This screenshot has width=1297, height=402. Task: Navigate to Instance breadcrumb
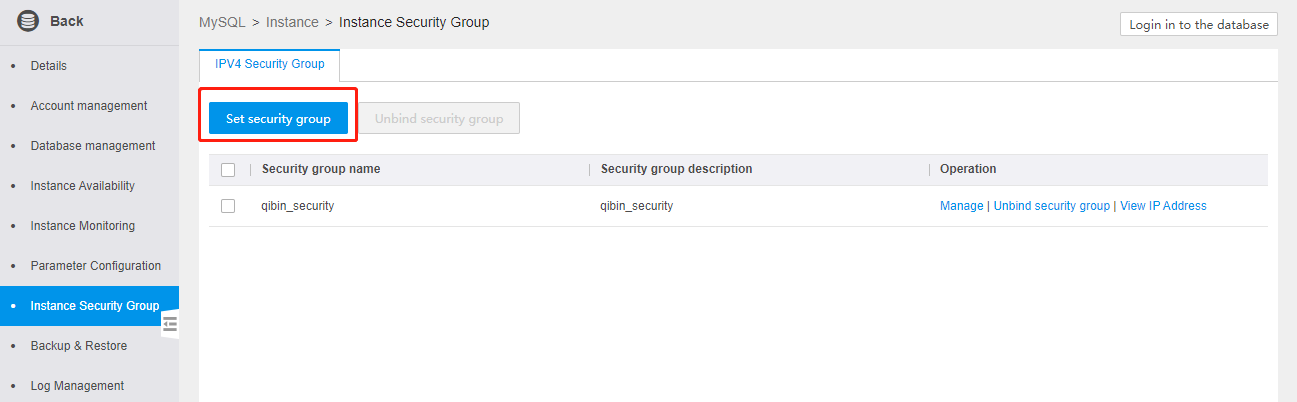tap(292, 22)
